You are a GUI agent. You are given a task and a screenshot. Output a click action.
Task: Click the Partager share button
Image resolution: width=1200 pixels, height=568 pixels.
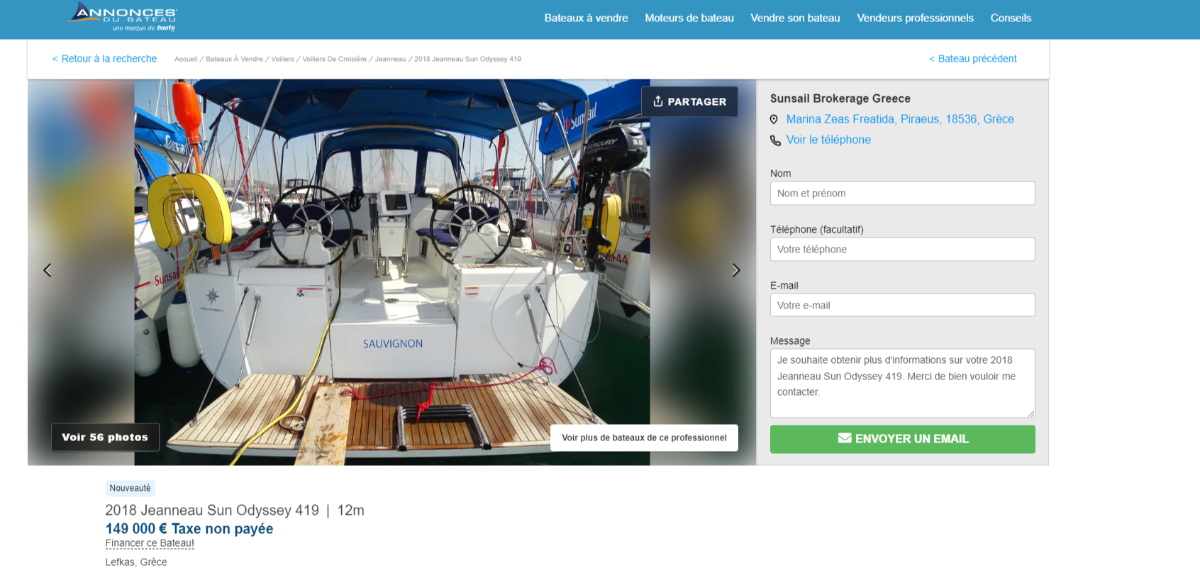(x=689, y=102)
